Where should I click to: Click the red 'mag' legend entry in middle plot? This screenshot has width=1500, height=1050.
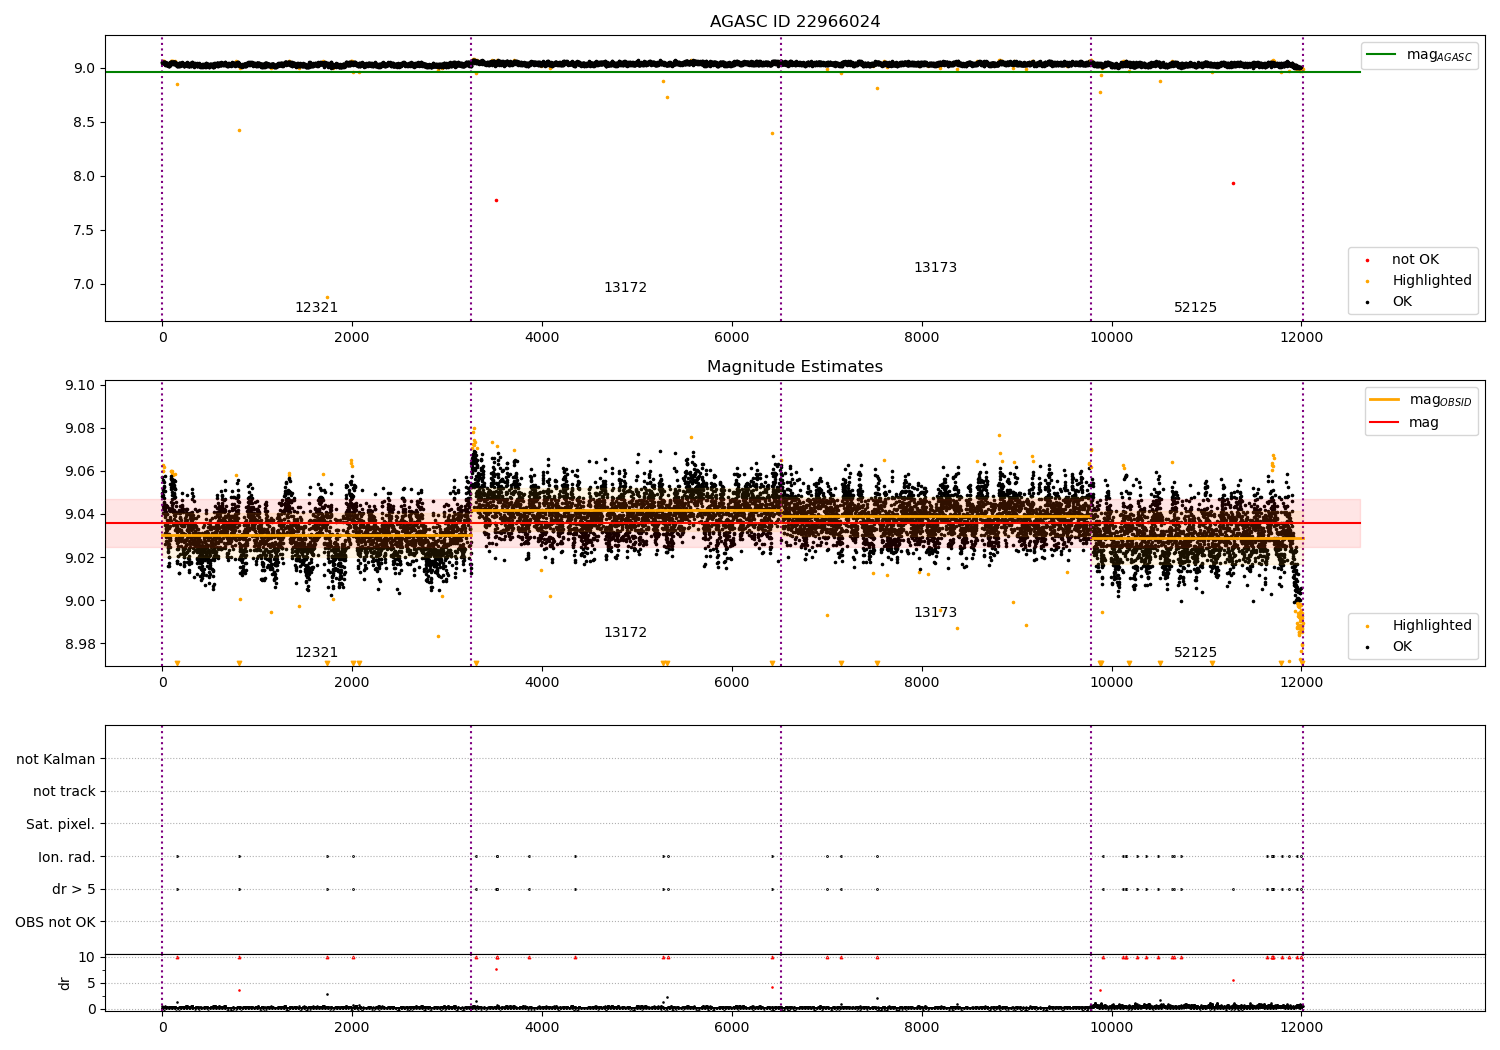click(1404, 422)
